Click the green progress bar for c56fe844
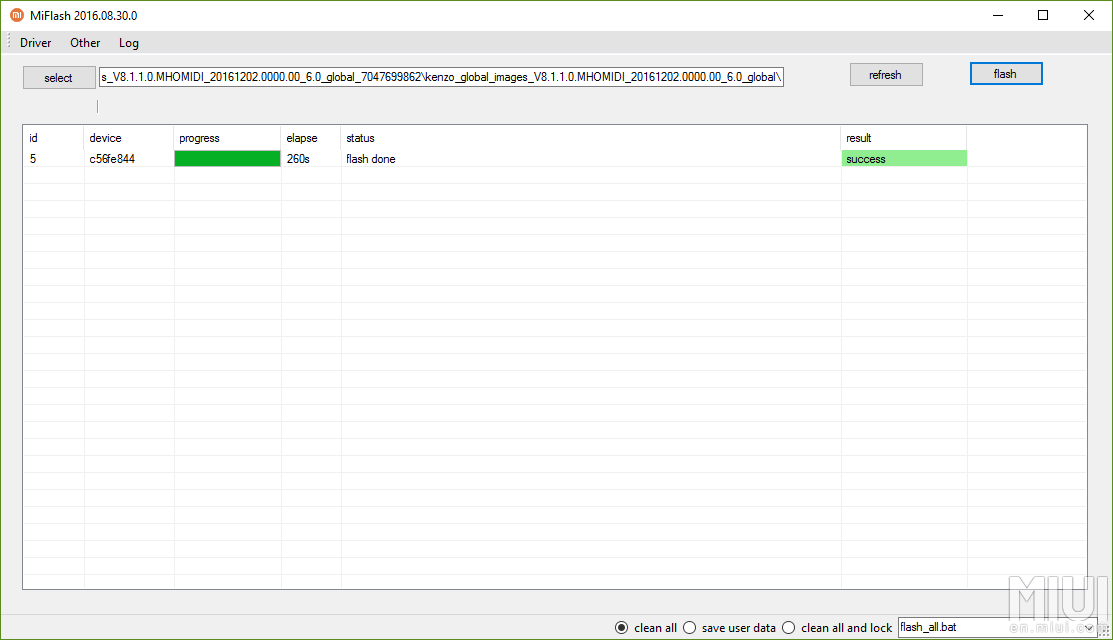The height and width of the screenshot is (640, 1113). tap(227, 159)
